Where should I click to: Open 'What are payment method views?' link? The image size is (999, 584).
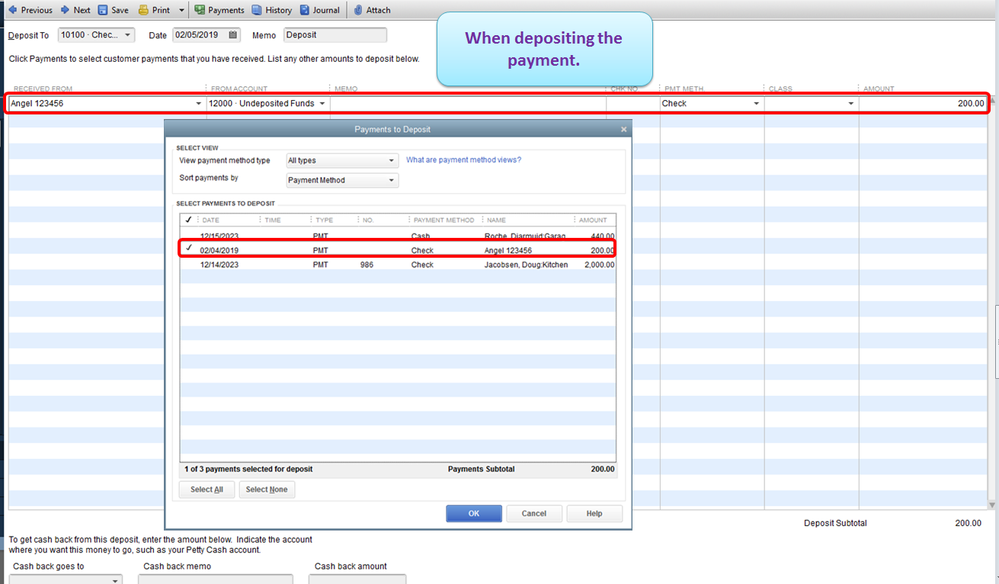click(463, 160)
